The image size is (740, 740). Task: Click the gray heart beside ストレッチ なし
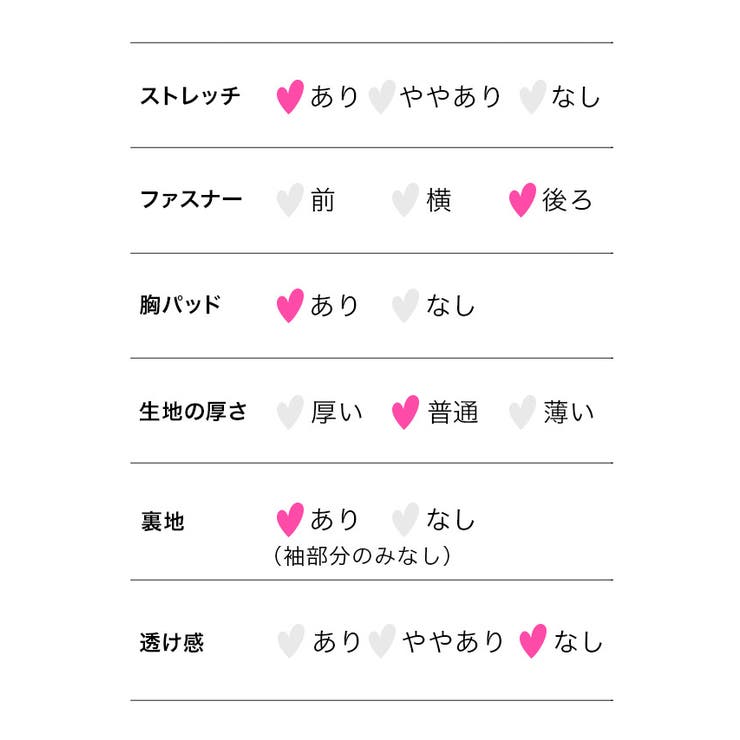click(x=532, y=97)
